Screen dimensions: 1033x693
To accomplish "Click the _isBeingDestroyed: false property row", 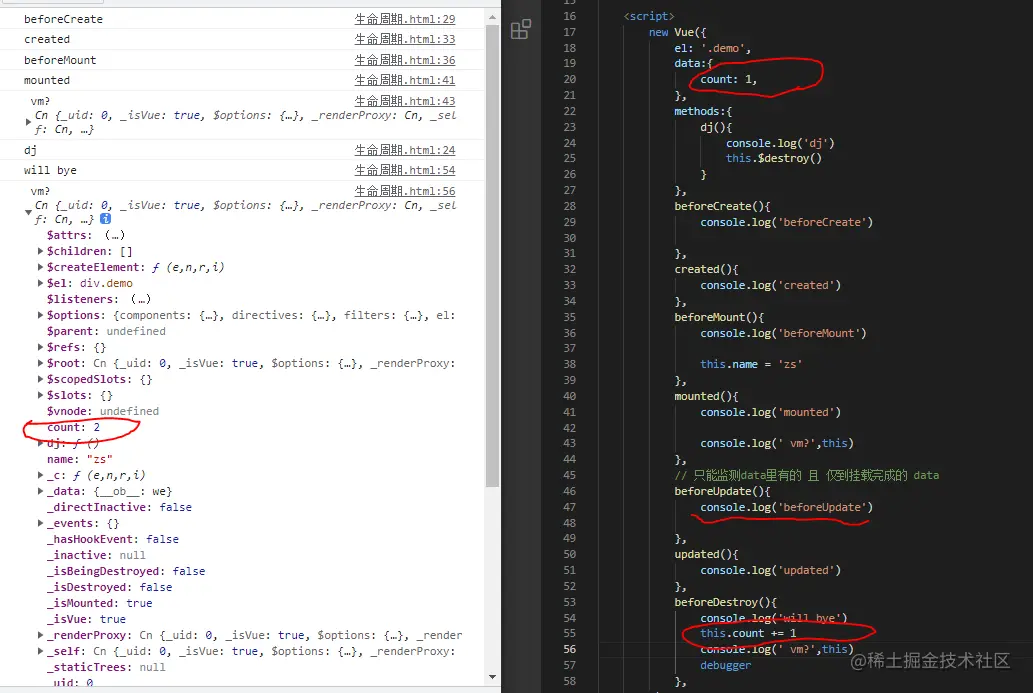I will (x=126, y=571).
